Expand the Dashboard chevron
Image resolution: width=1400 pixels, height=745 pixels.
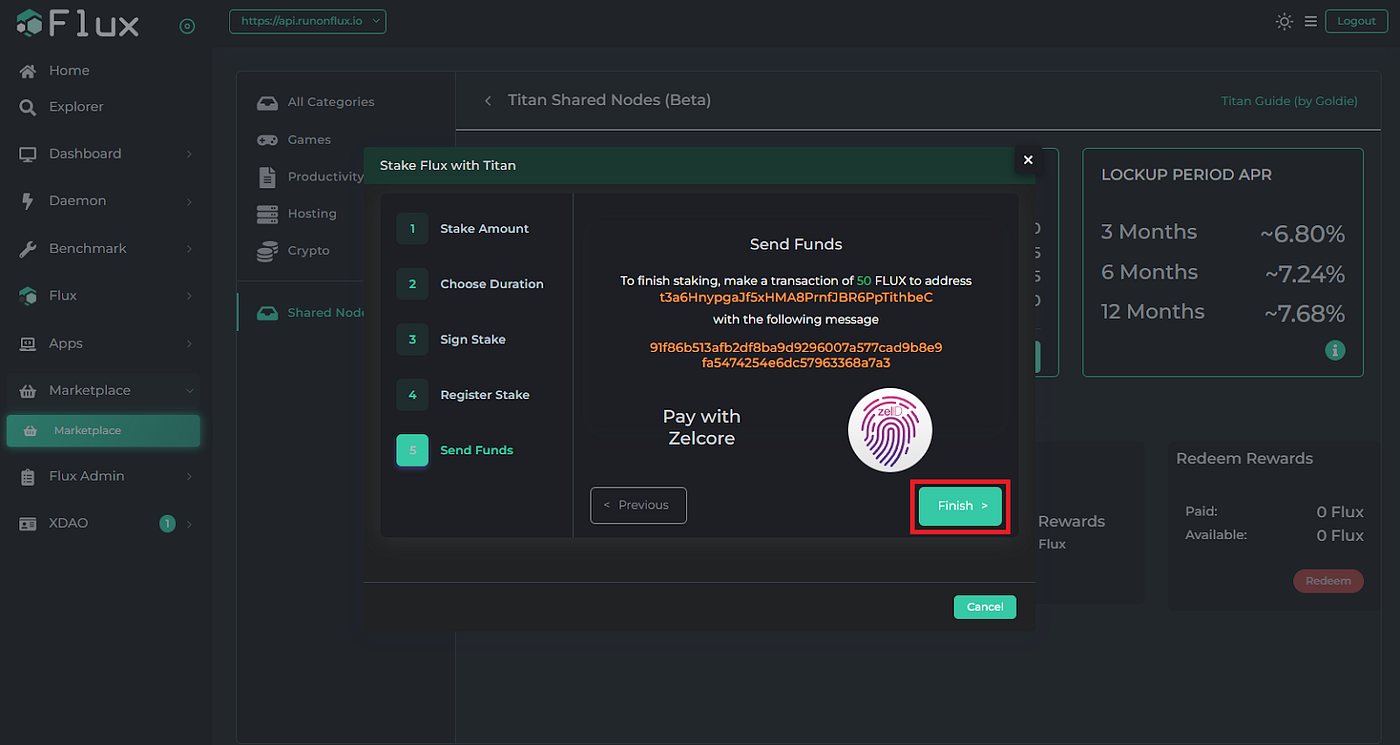[189, 154]
